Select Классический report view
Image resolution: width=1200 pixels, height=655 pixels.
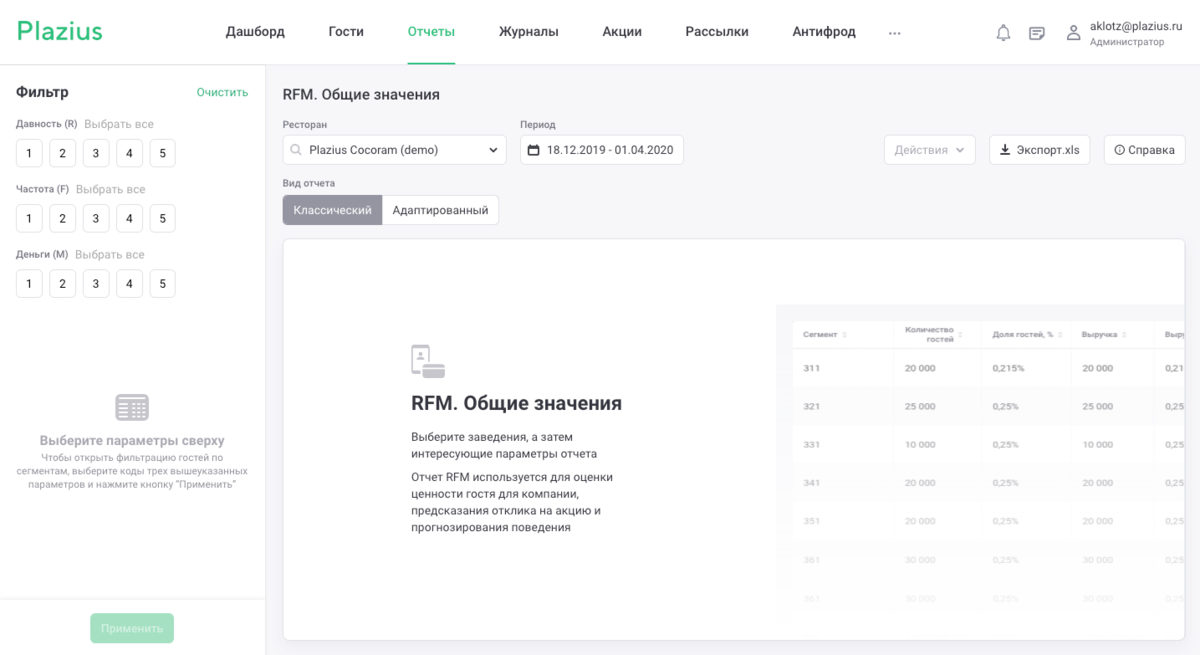coord(333,210)
